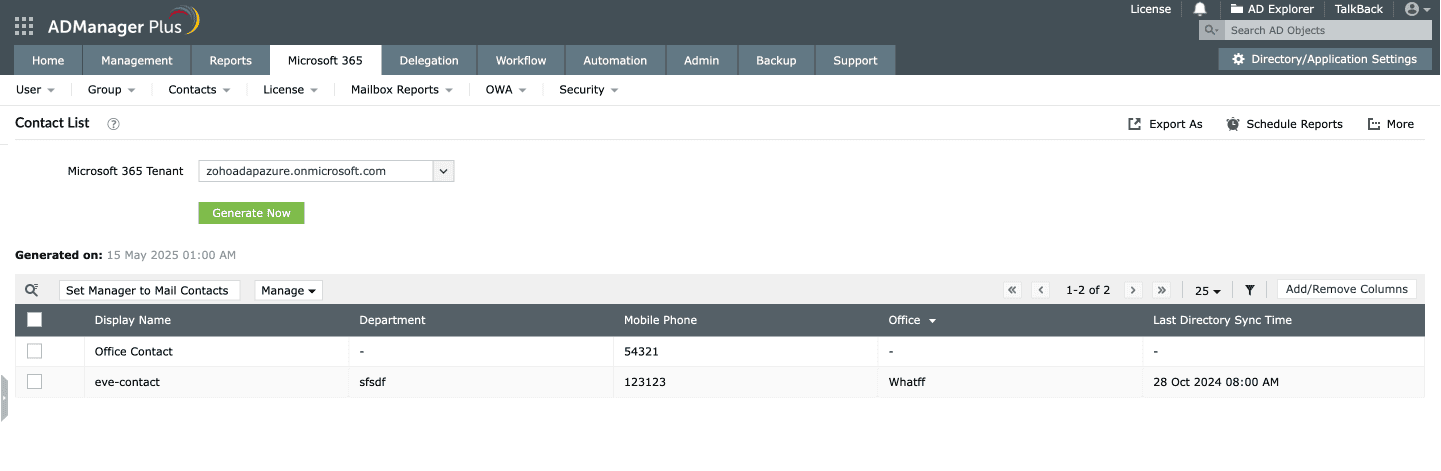Tick the select-all header checkbox

35,320
